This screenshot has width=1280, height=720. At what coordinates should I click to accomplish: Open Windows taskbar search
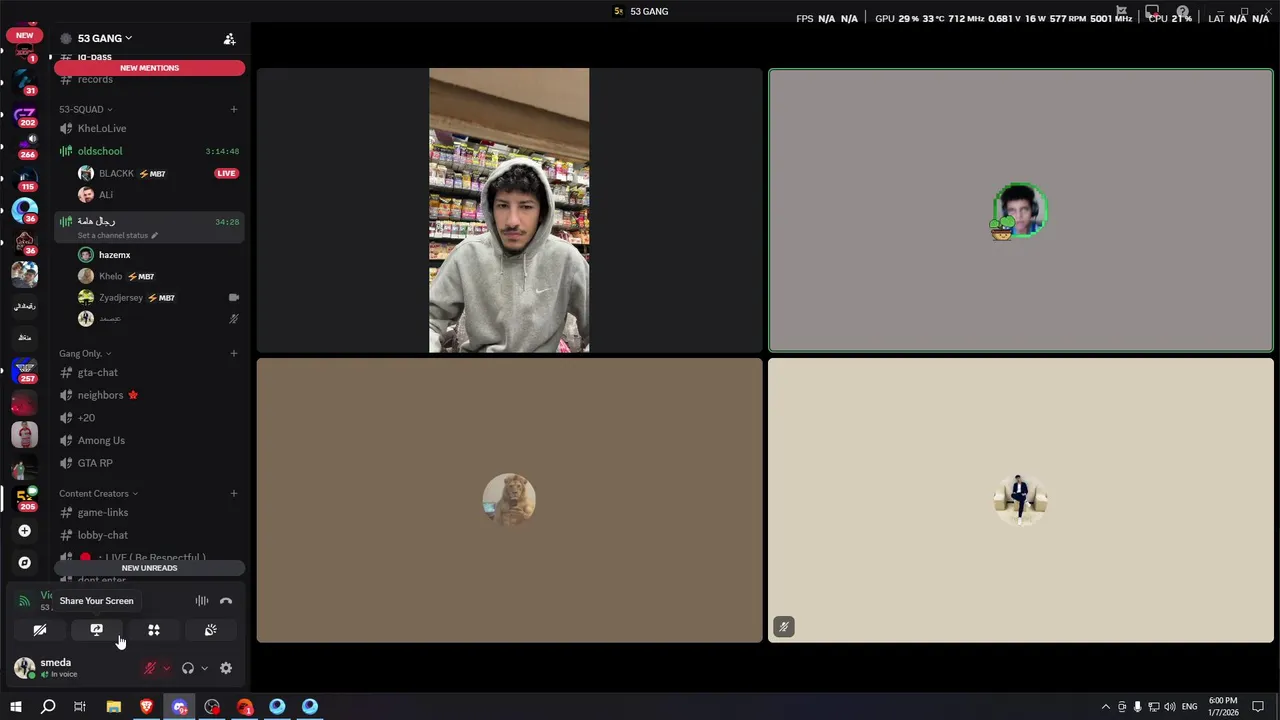pos(48,707)
